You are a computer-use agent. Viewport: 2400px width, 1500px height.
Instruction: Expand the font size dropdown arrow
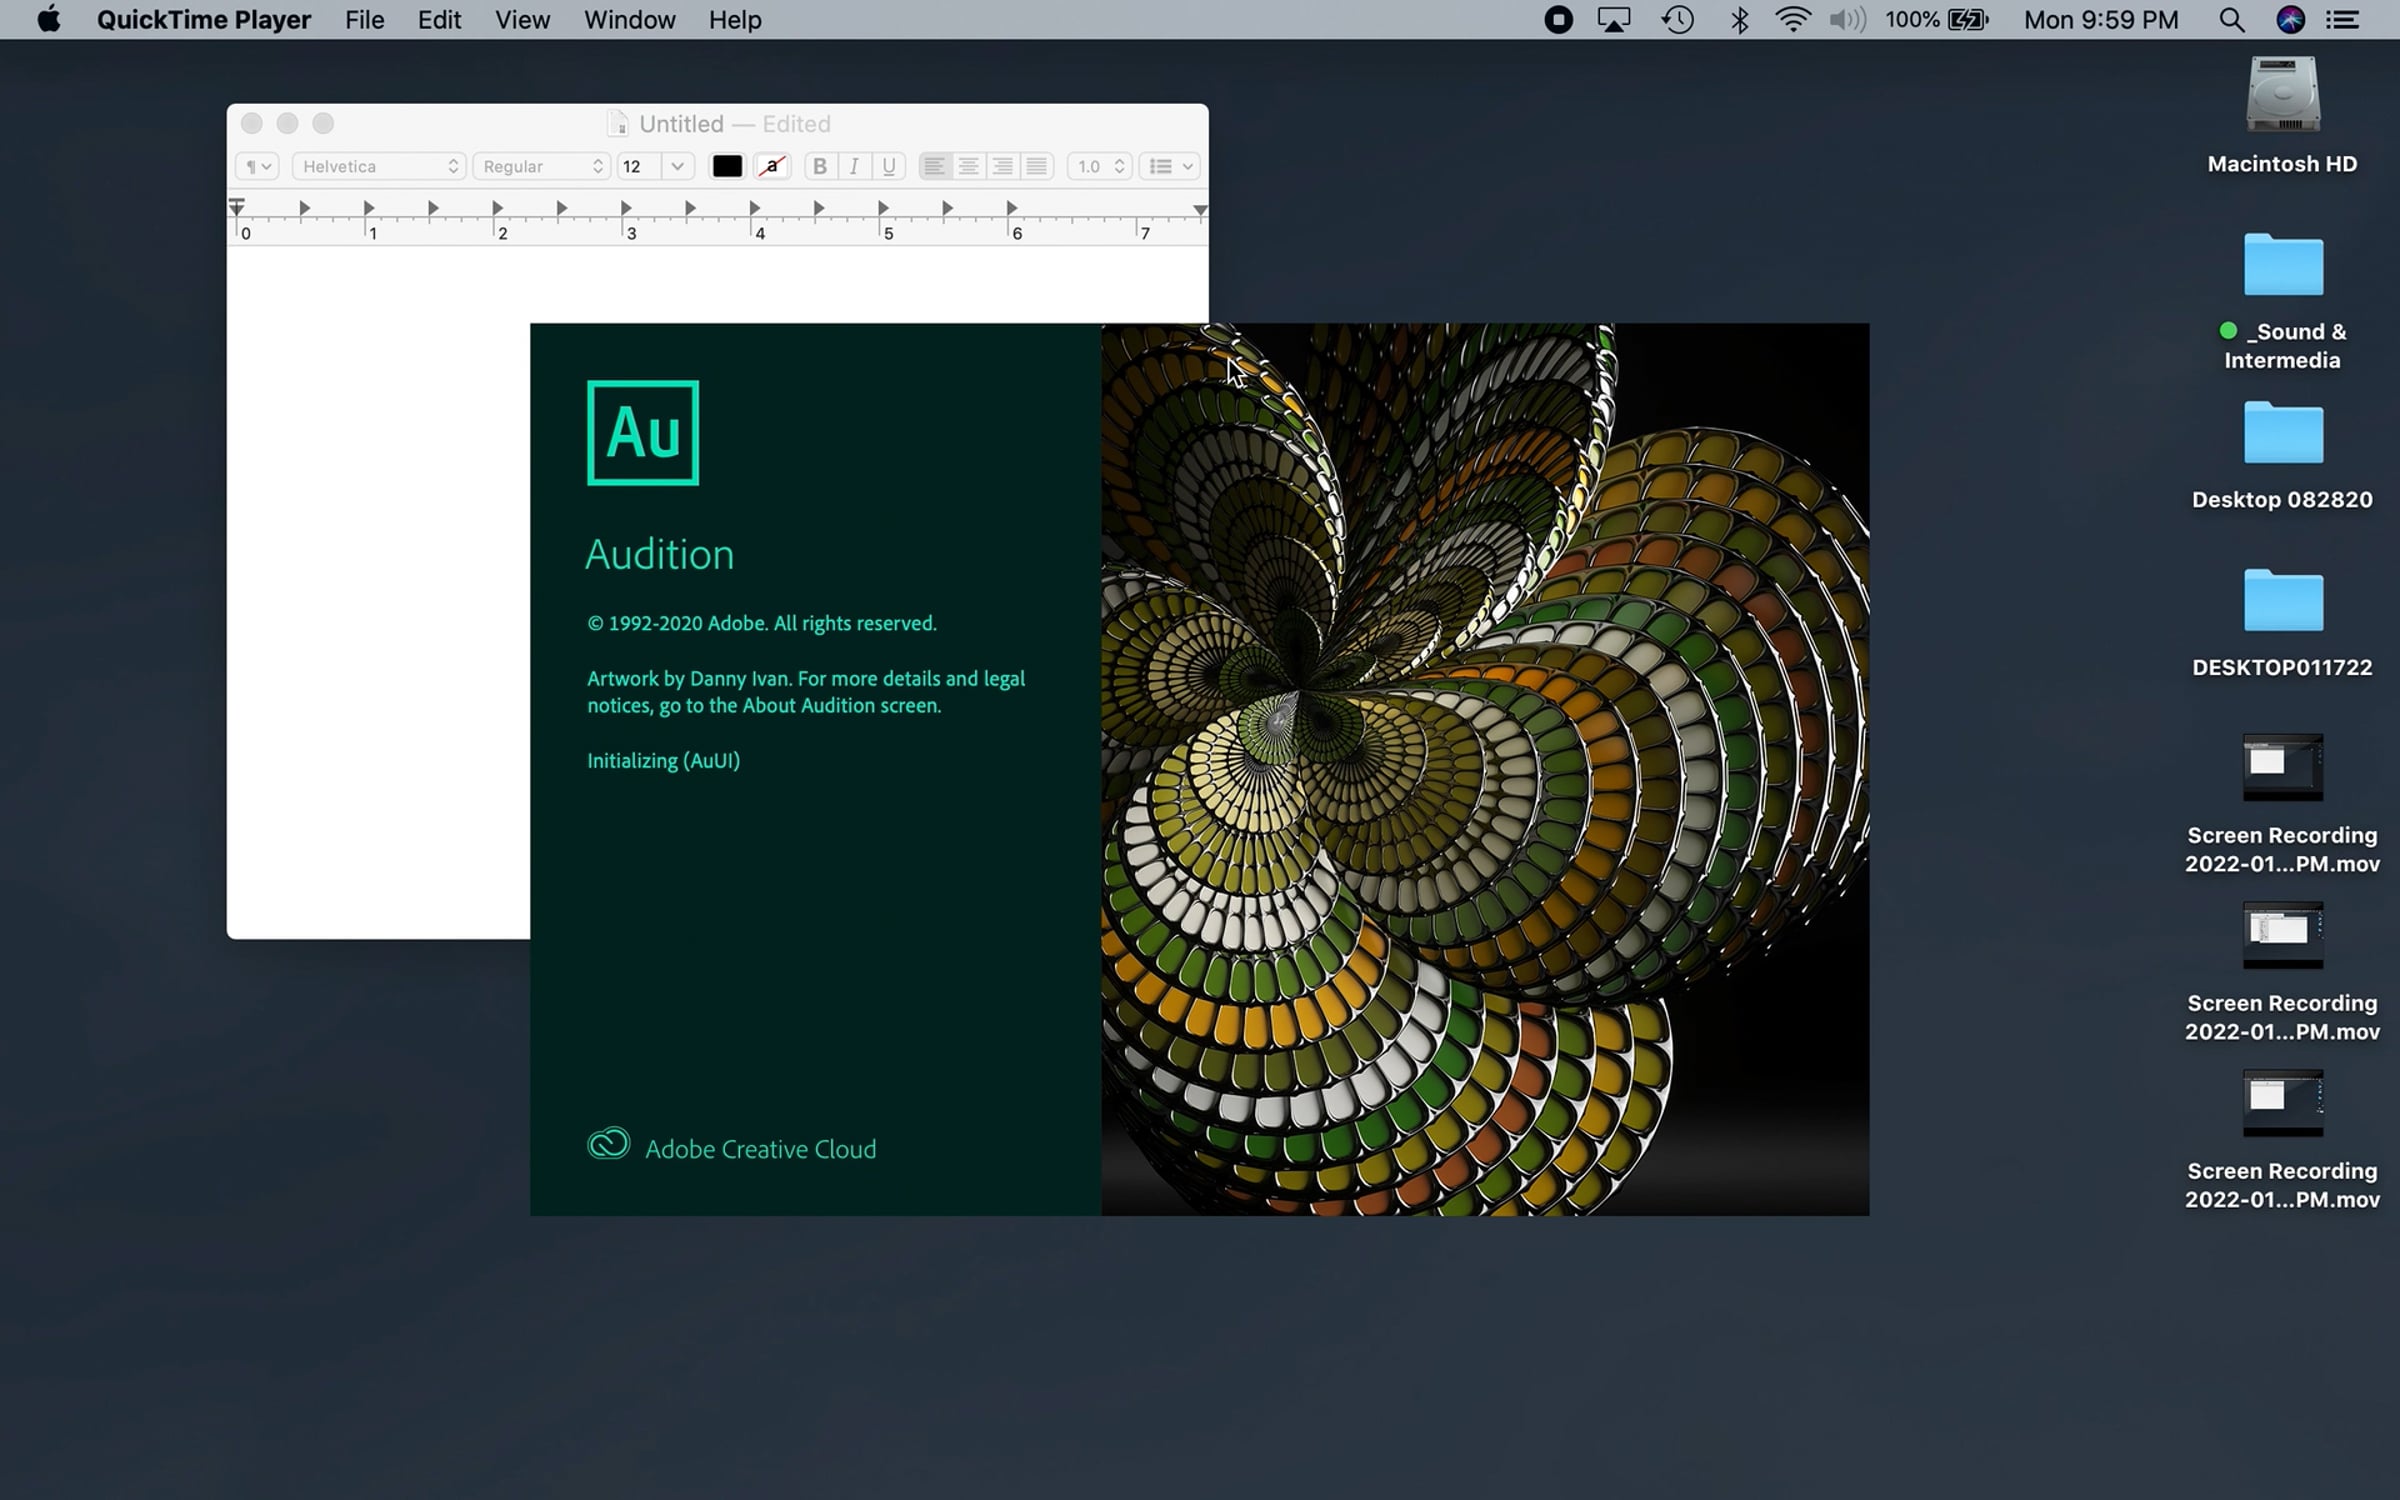(677, 166)
